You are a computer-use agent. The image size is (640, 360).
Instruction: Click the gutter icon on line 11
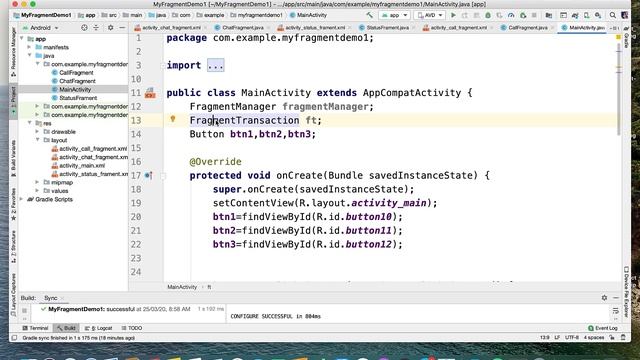pos(150,93)
